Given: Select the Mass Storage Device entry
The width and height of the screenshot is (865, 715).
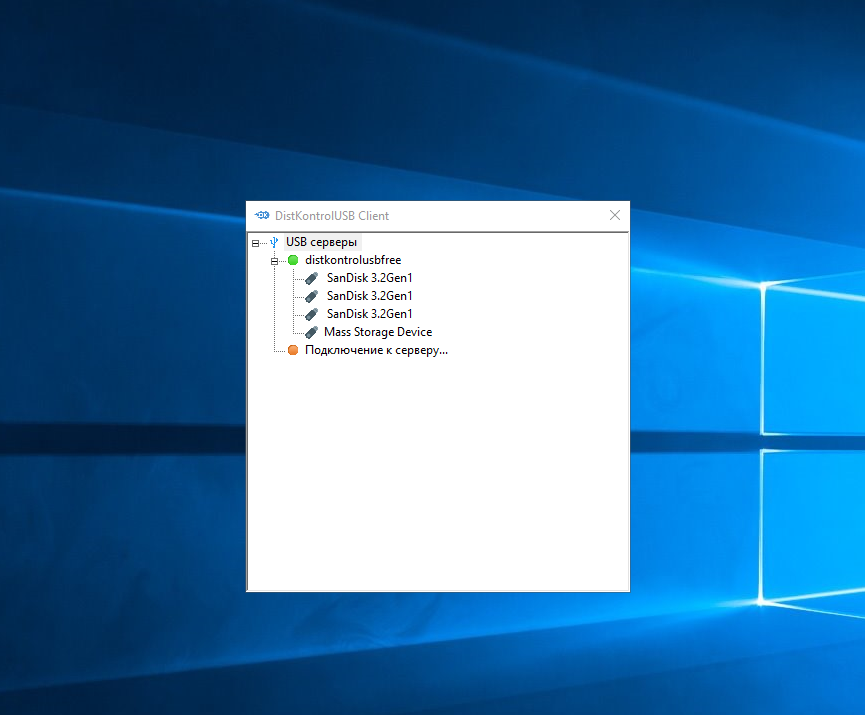Looking at the screenshot, I should (x=378, y=332).
